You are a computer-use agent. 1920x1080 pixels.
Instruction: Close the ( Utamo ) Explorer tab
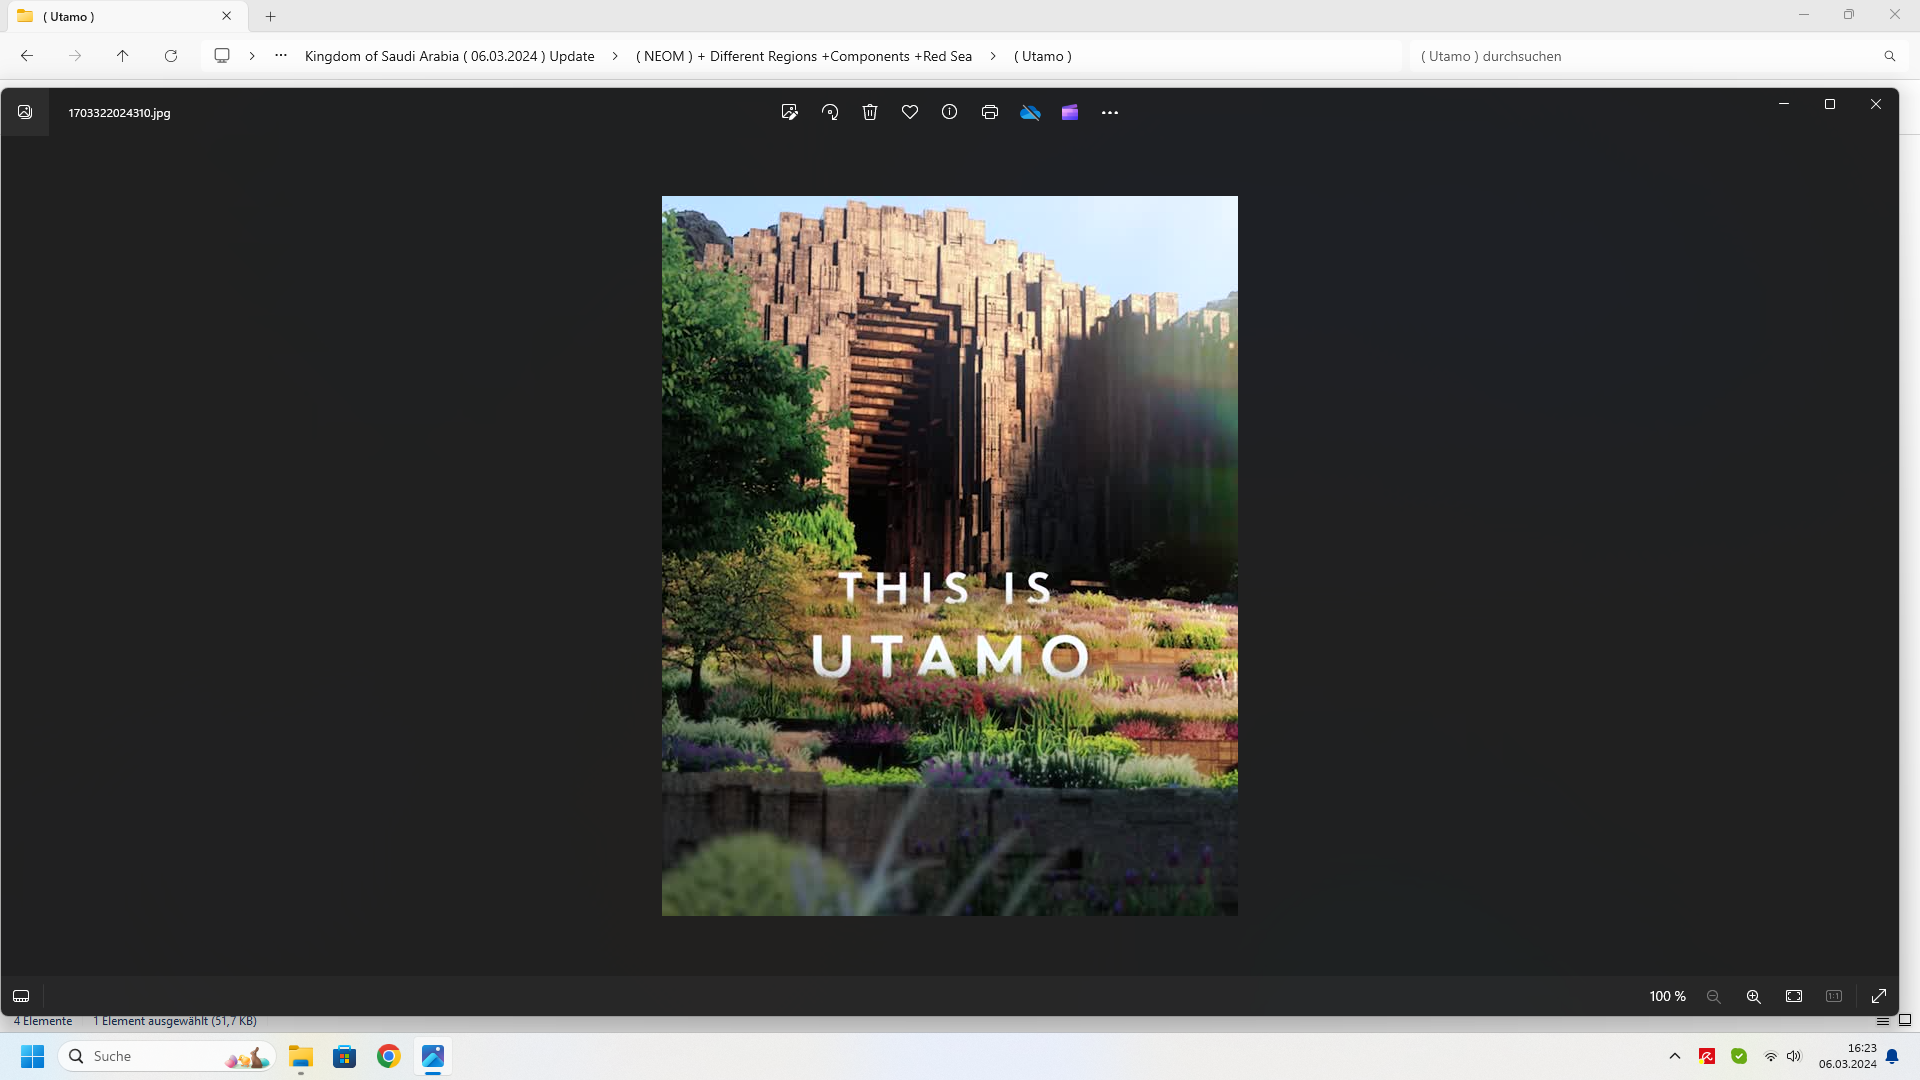click(227, 16)
